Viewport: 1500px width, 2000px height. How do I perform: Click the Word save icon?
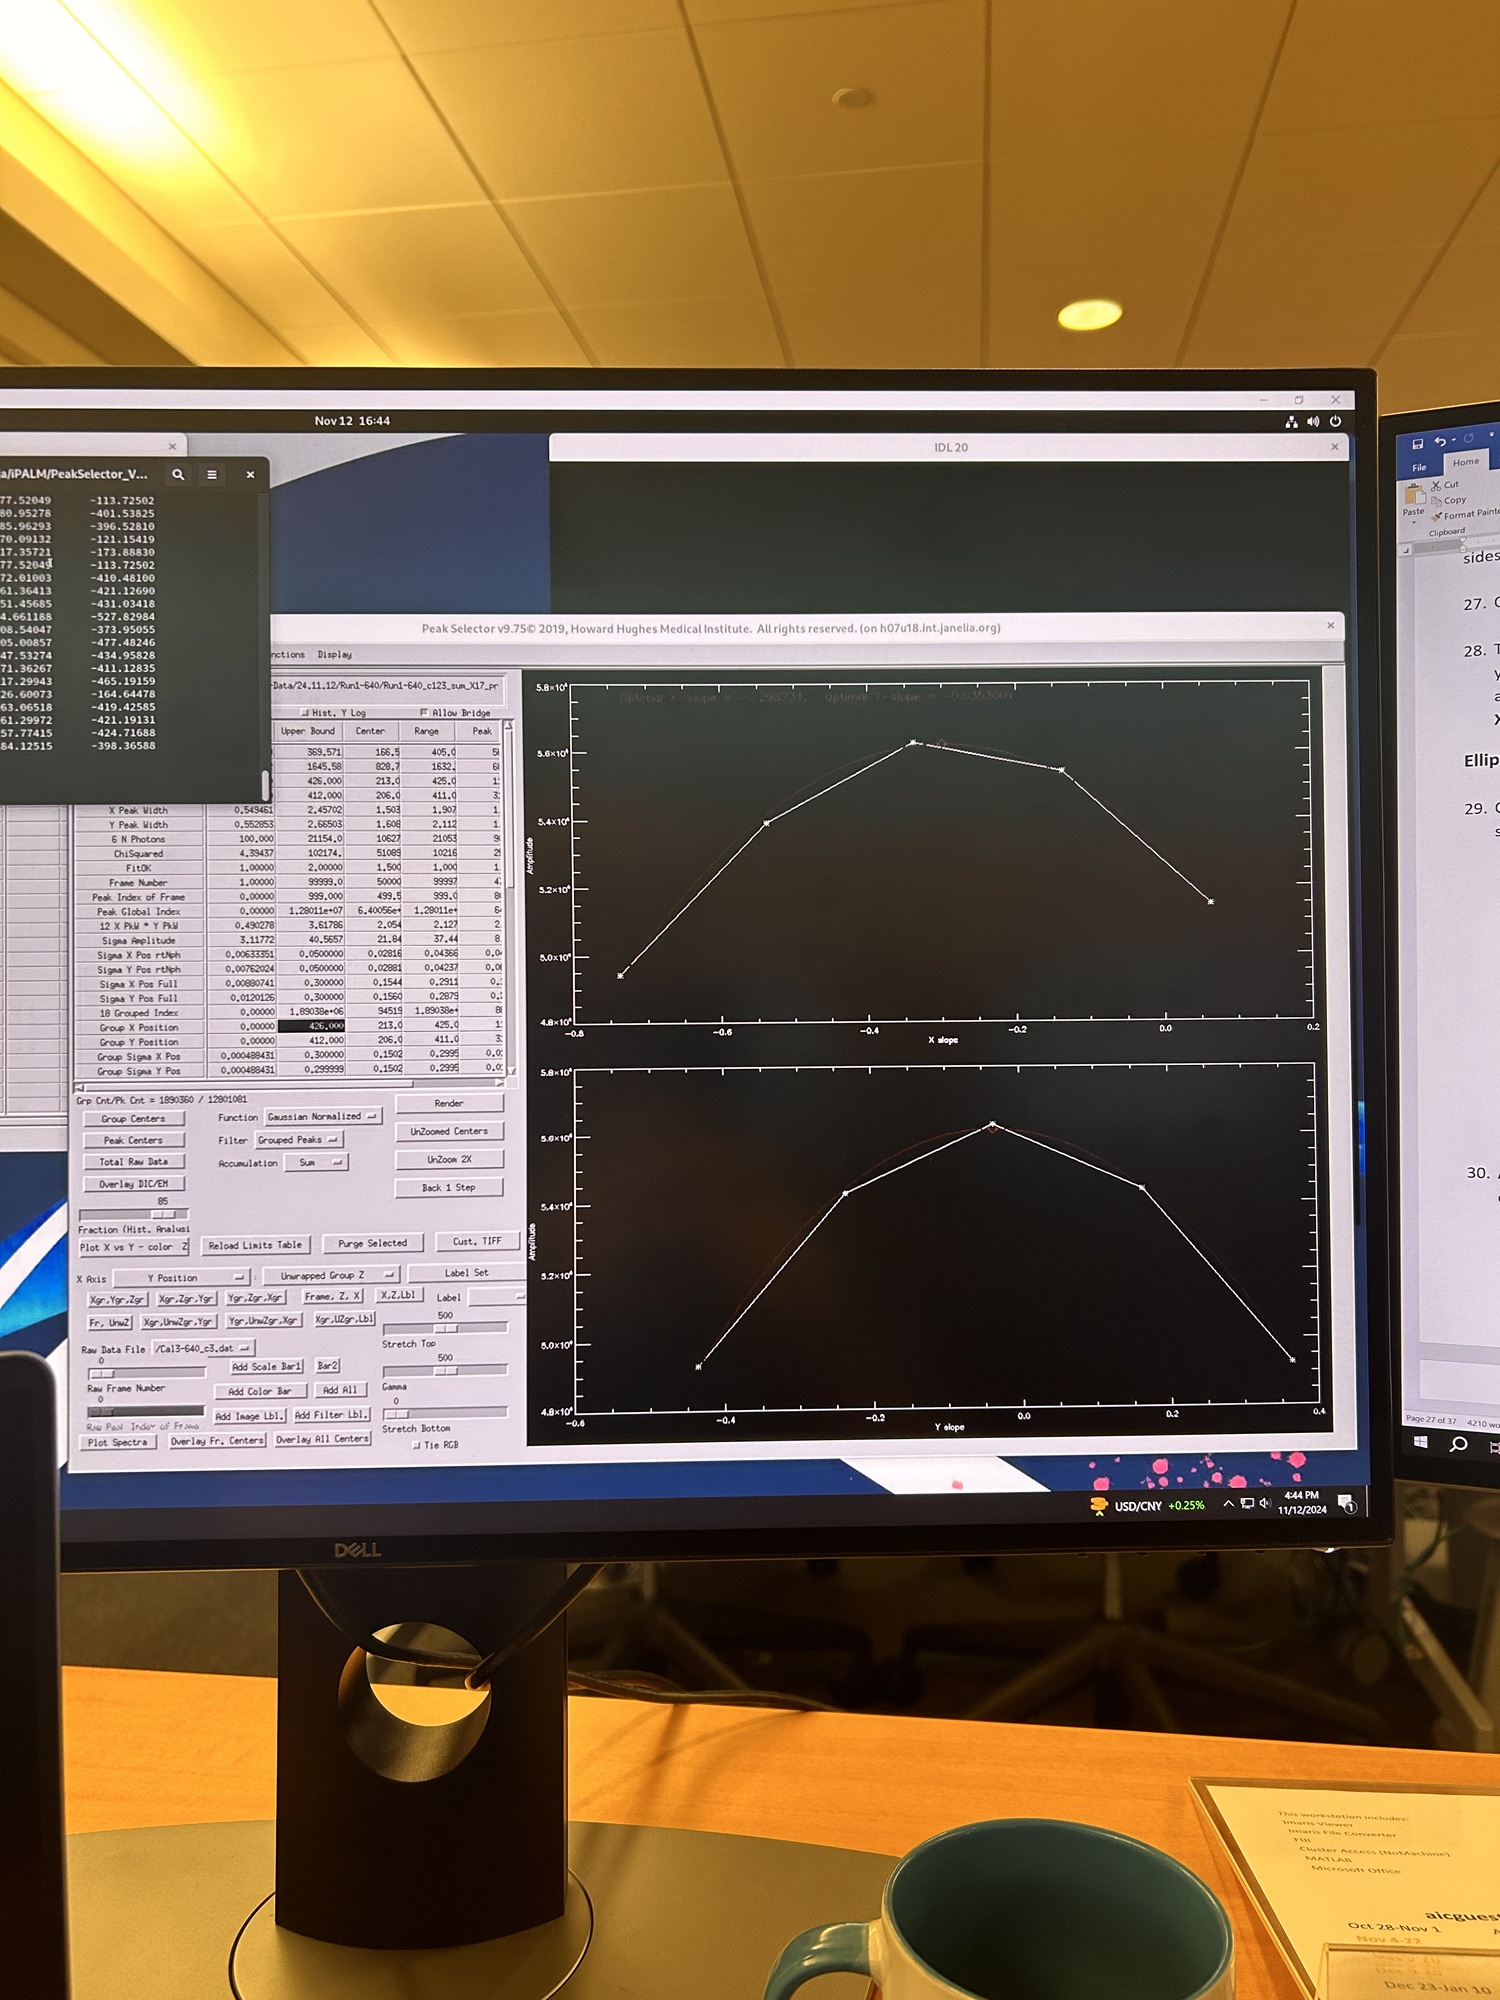pos(1417,443)
